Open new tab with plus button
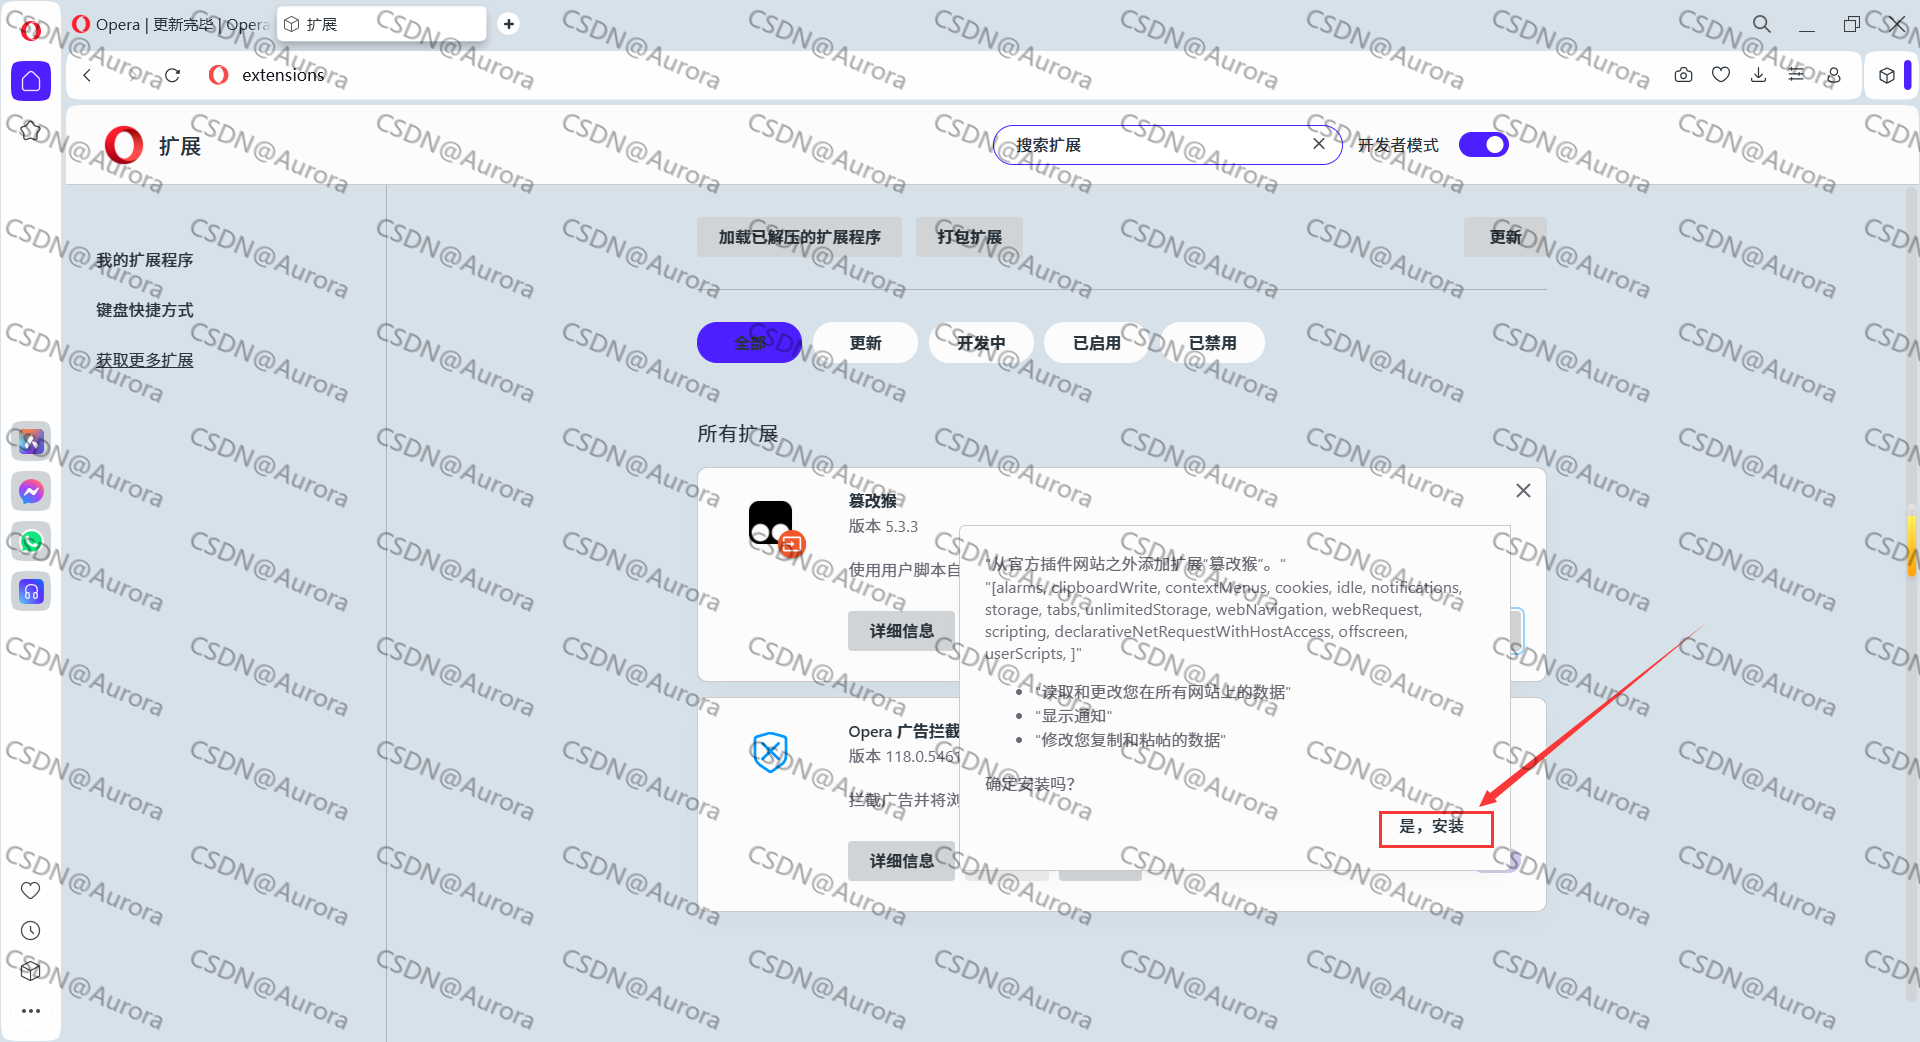 coord(509,24)
